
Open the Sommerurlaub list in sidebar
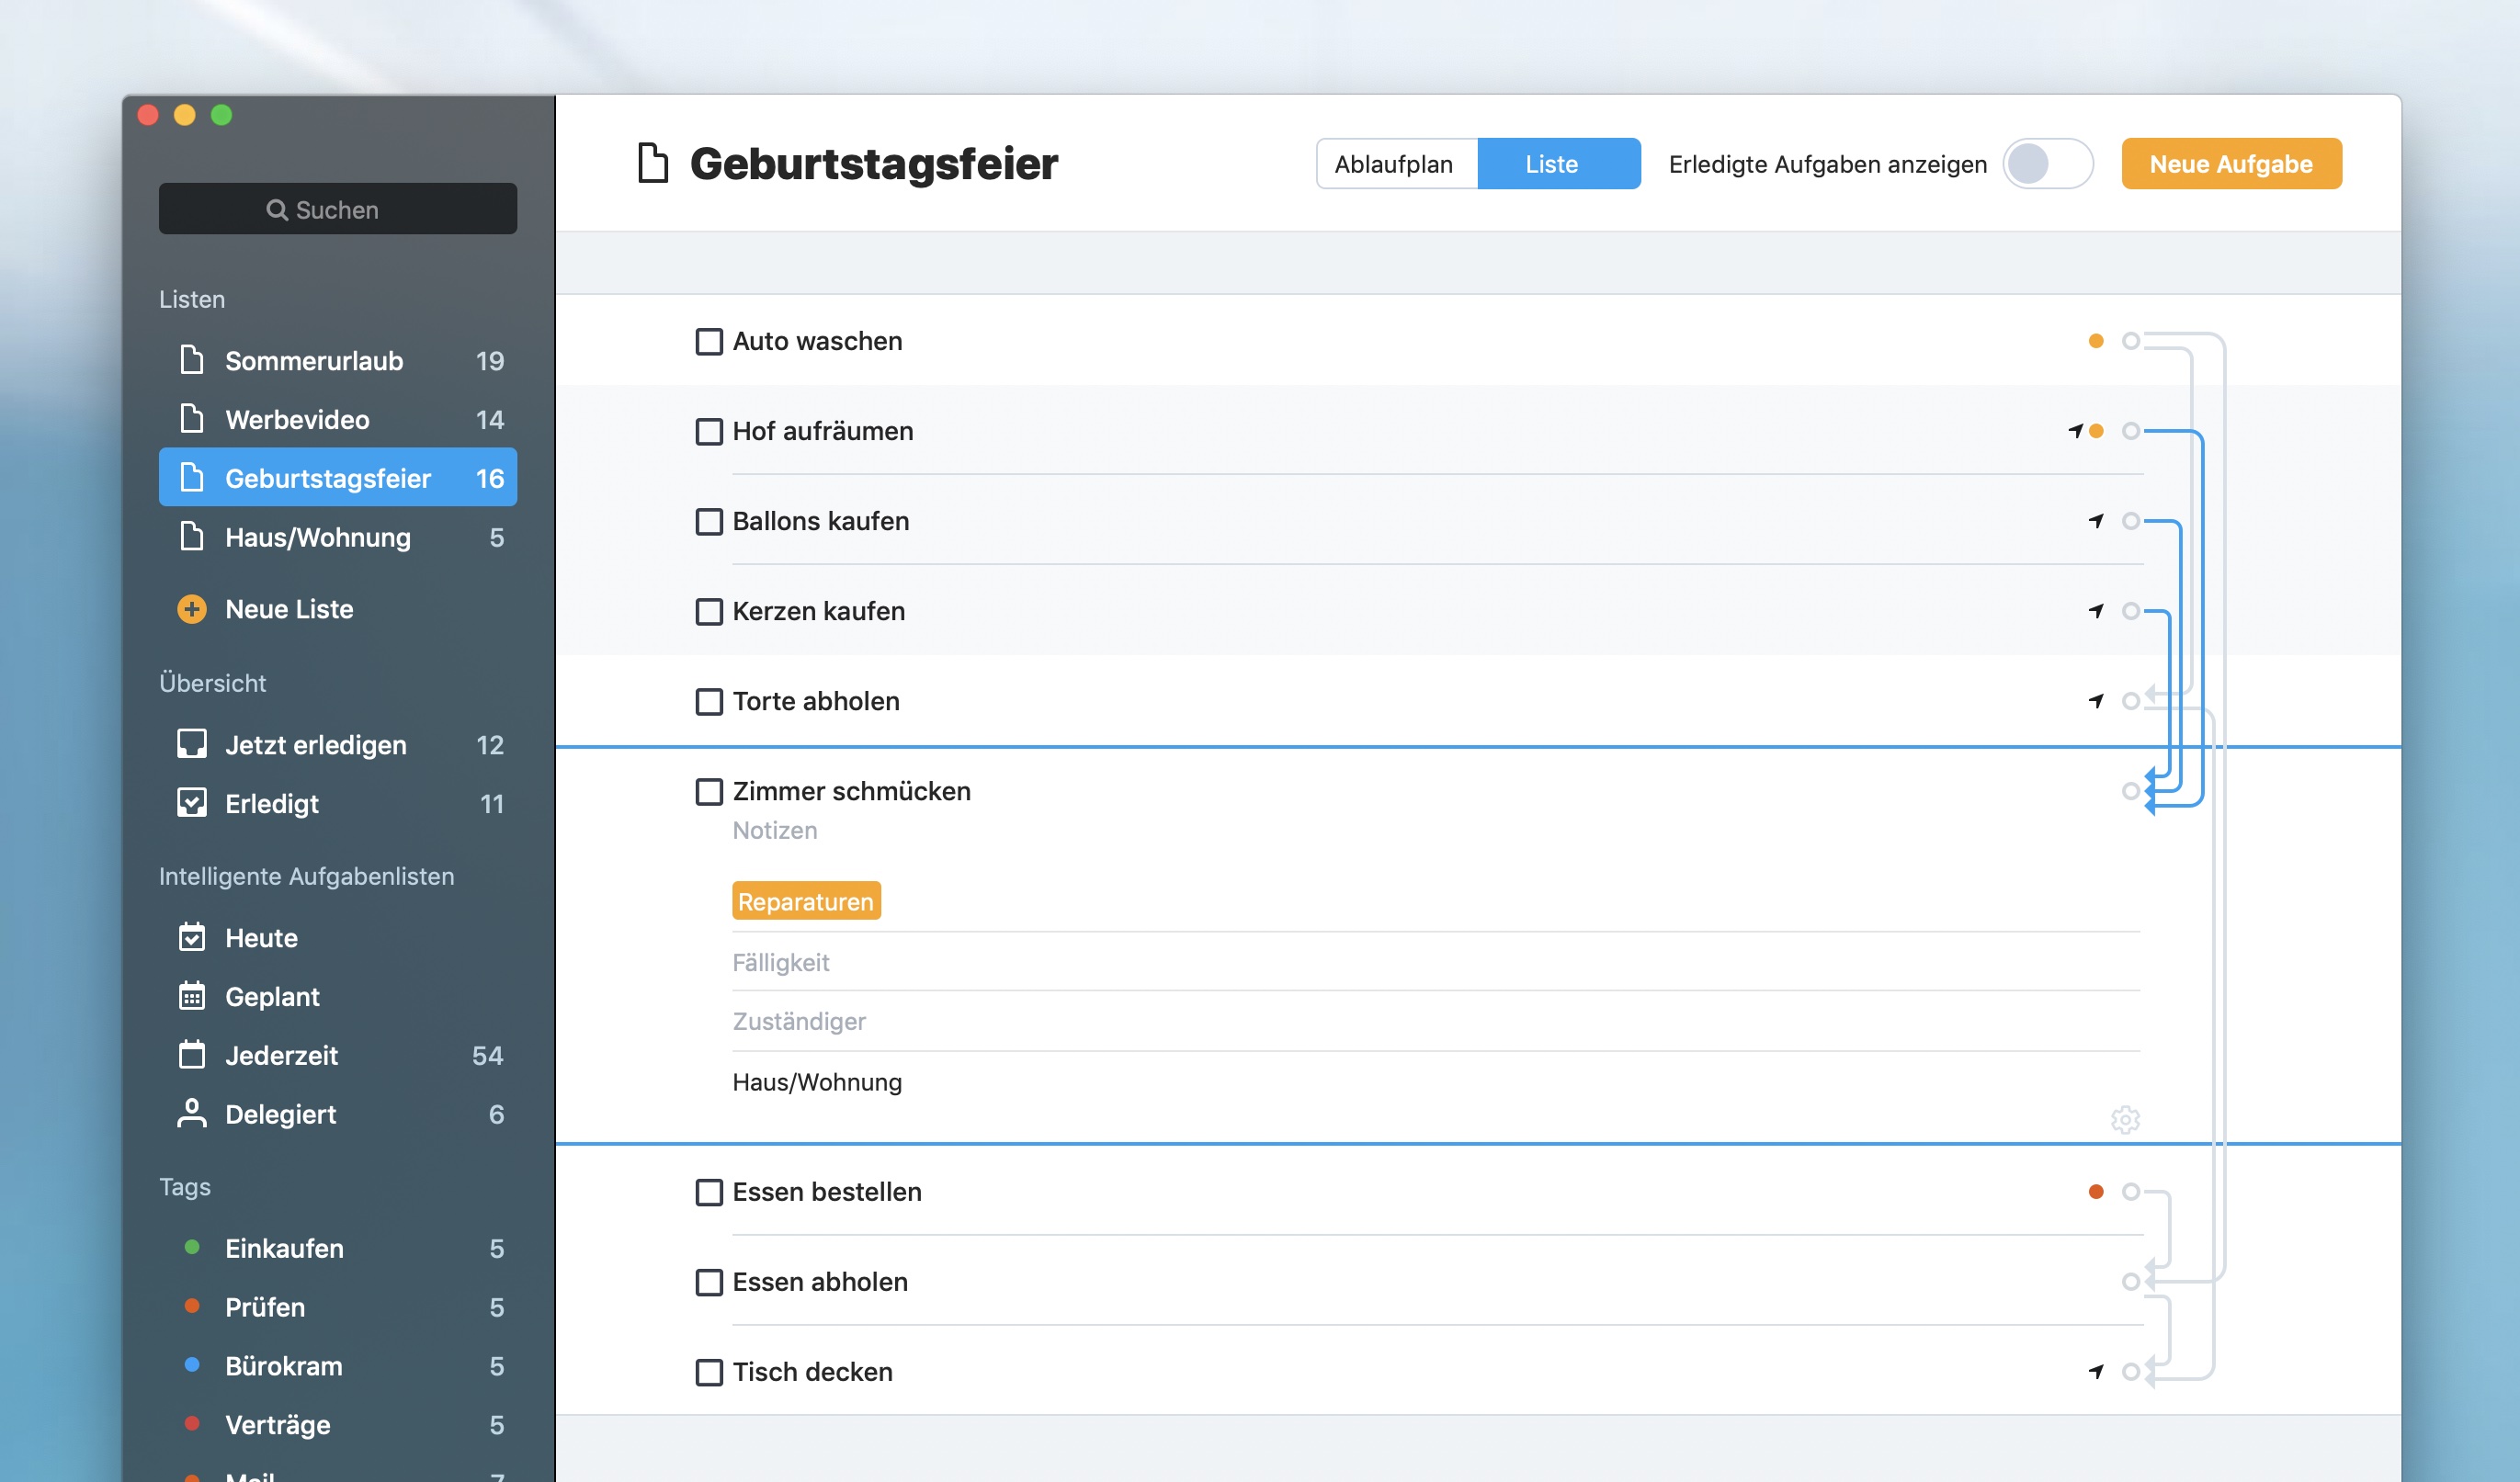coord(314,361)
